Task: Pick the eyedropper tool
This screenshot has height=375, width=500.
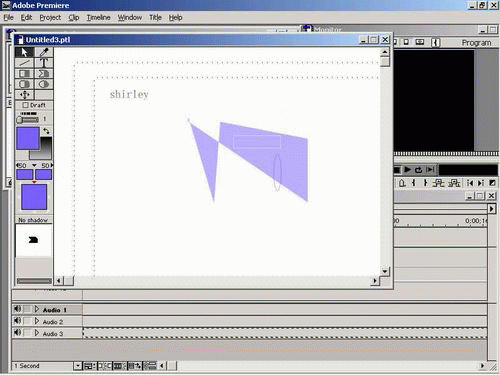Action: tap(44, 52)
